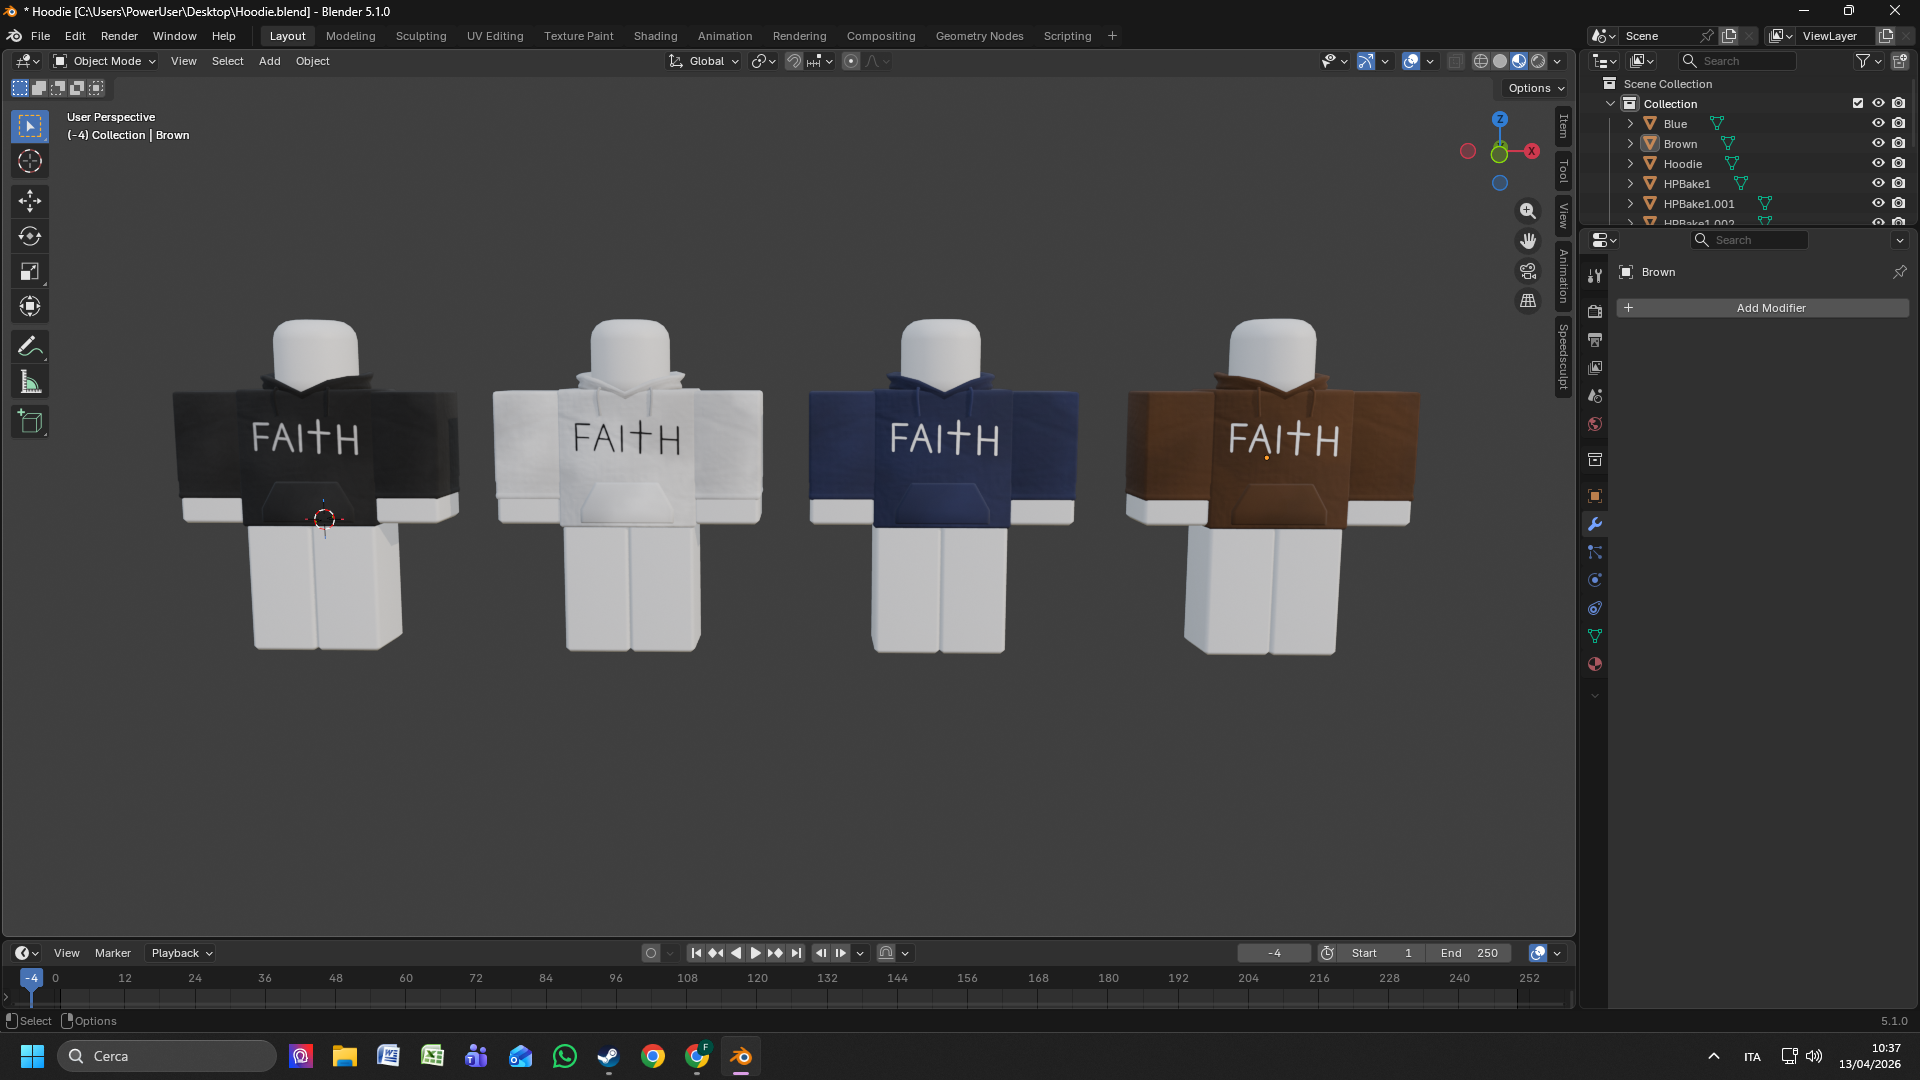Click the Add Modifier button
The image size is (1920, 1080).
(1770, 308)
